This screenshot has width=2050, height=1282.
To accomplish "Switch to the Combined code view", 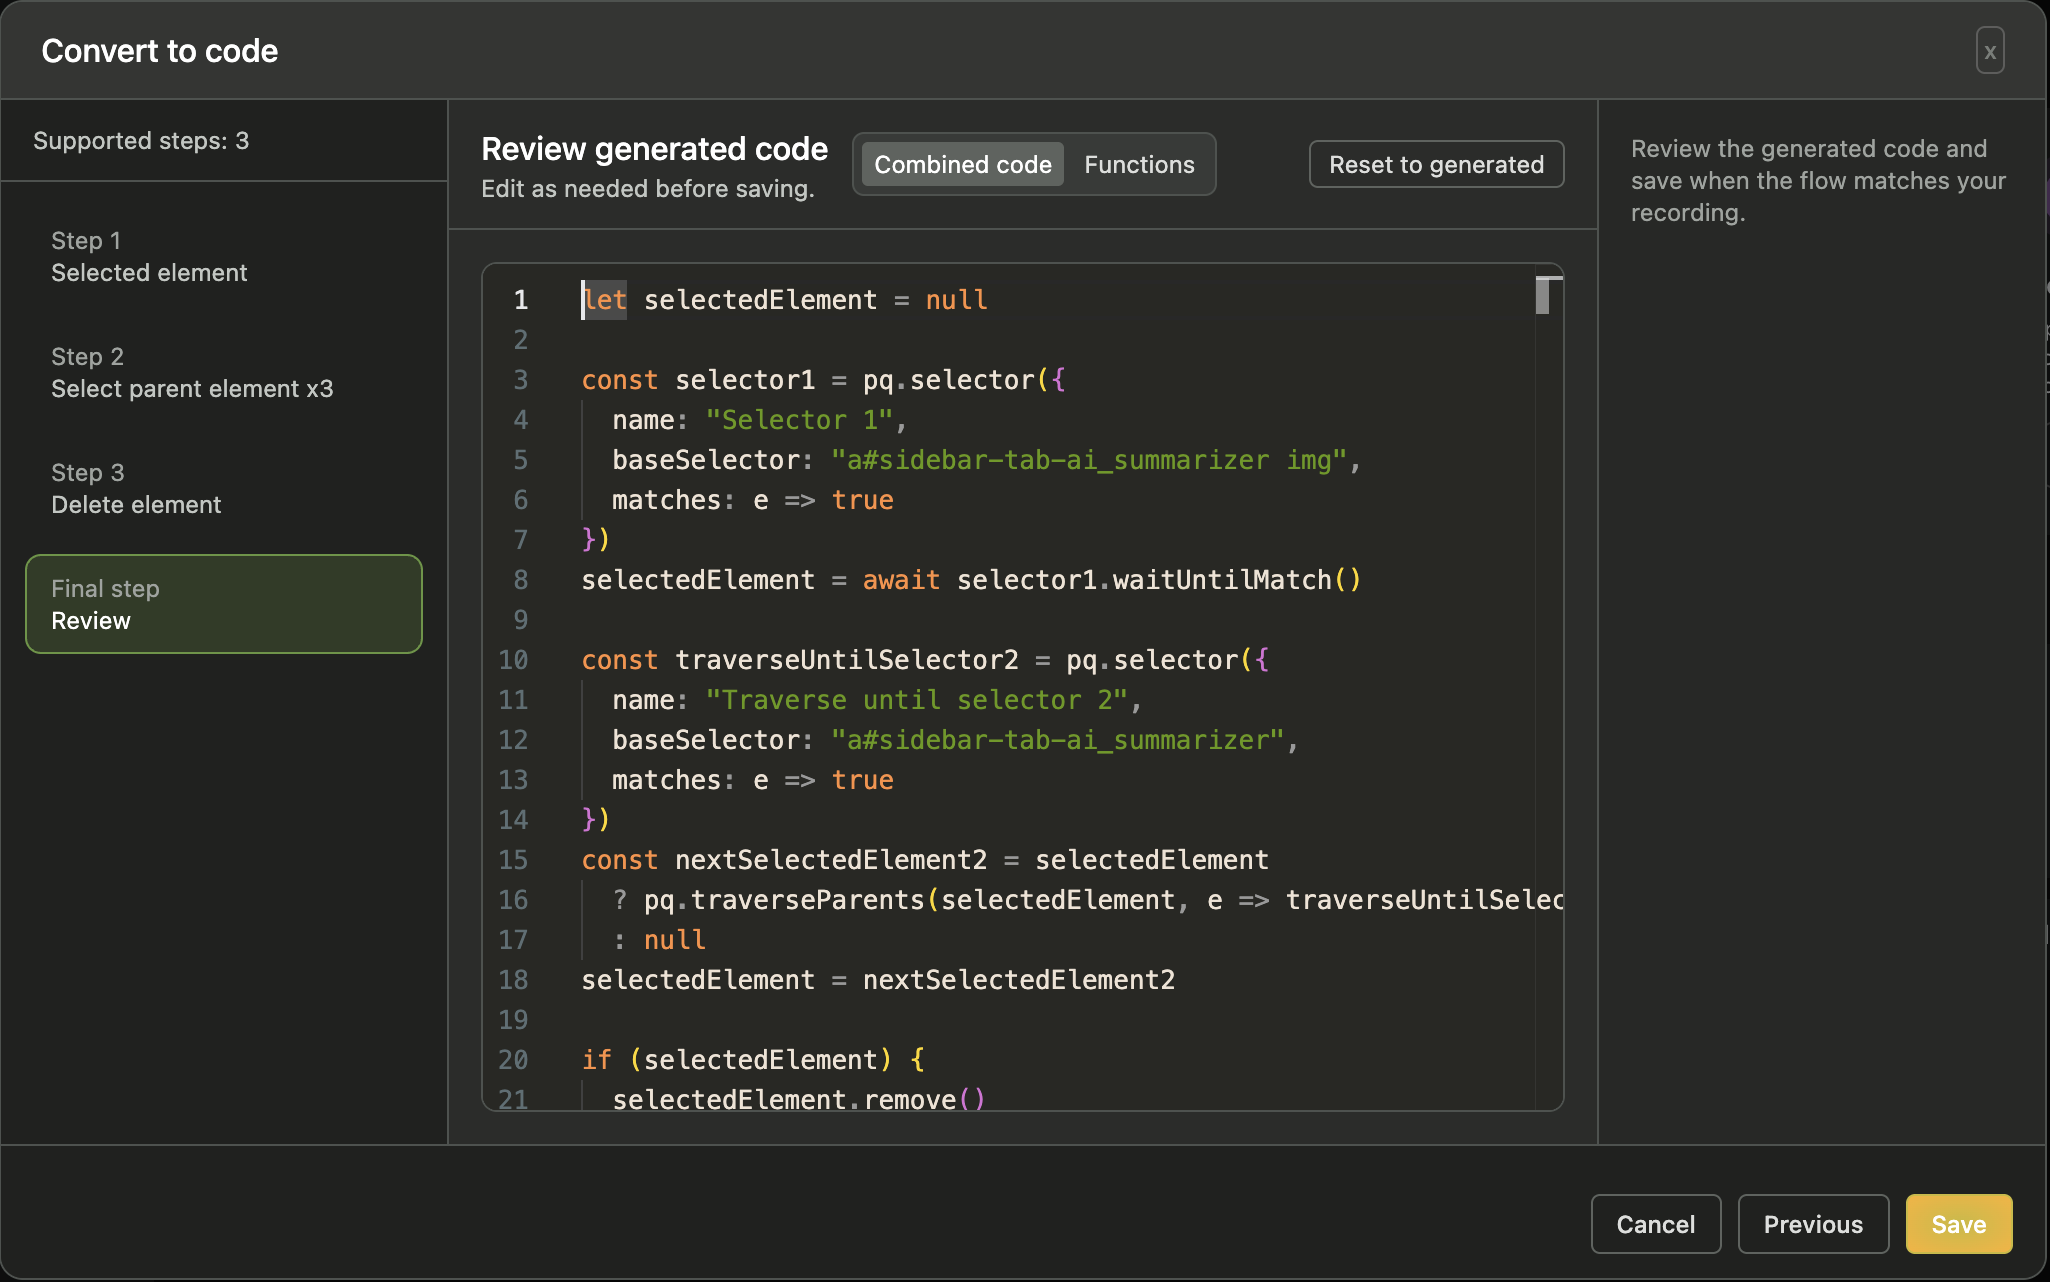I will [962, 165].
